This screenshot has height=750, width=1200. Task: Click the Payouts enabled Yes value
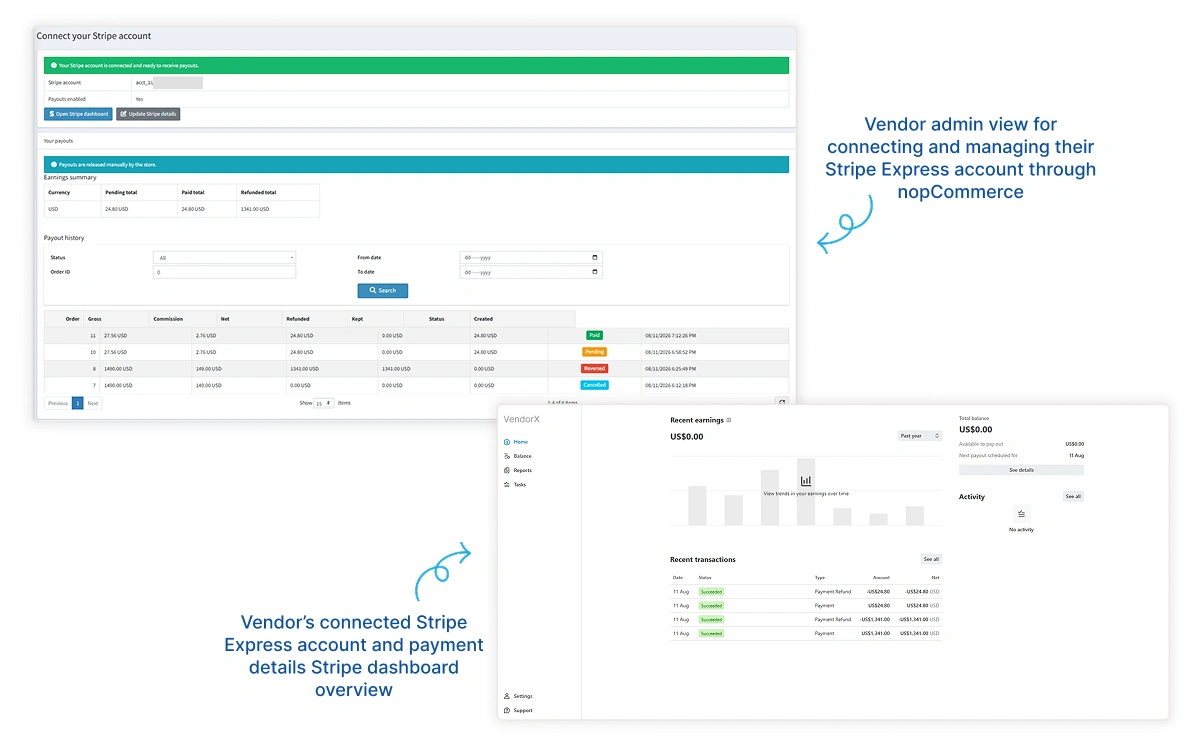[139, 99]
